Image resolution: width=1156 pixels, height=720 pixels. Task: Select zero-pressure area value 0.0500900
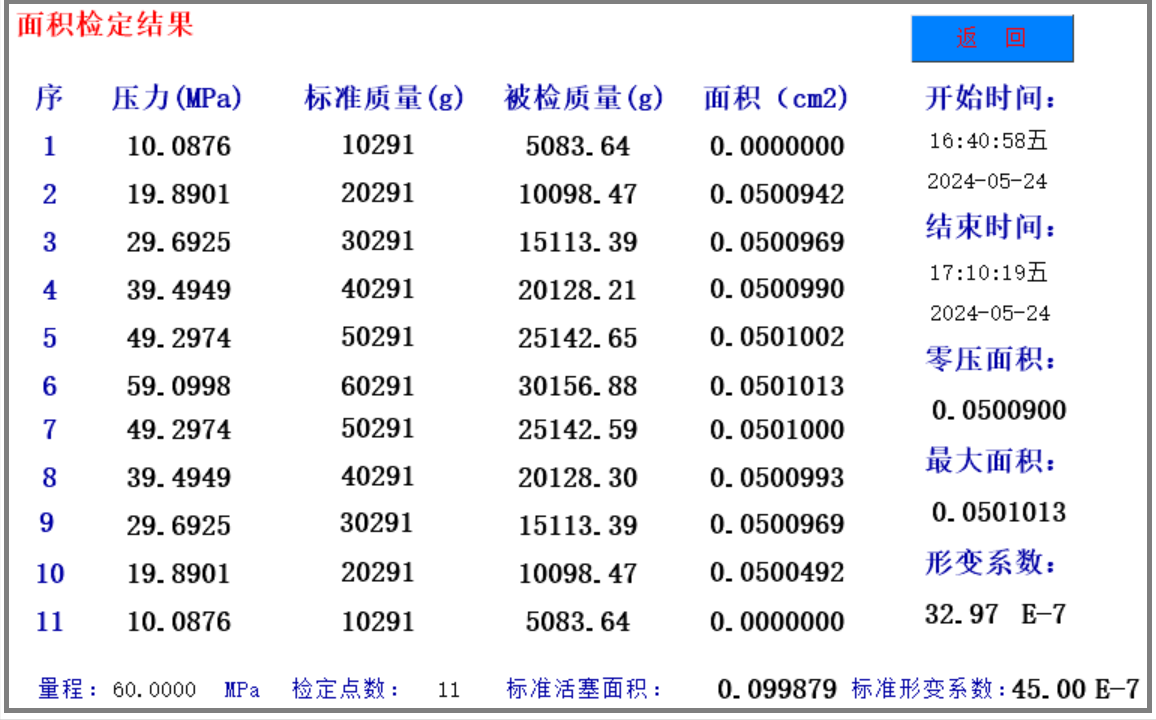click(999, 410)
